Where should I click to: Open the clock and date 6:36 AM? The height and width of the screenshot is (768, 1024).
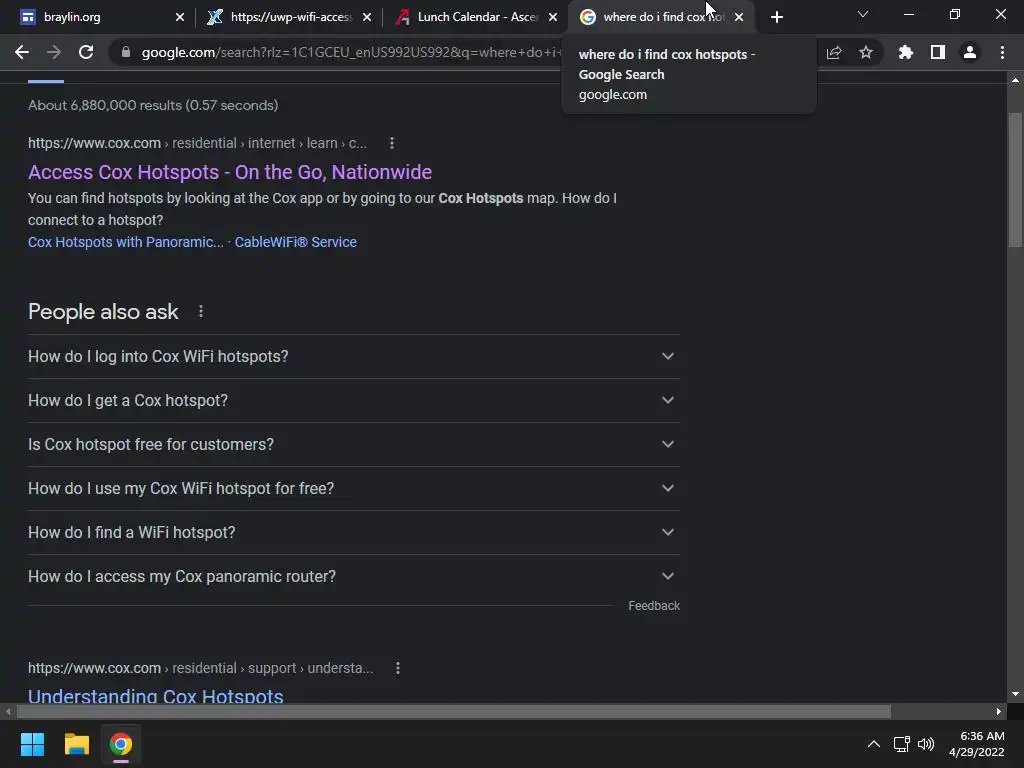[x=976, y=744]
